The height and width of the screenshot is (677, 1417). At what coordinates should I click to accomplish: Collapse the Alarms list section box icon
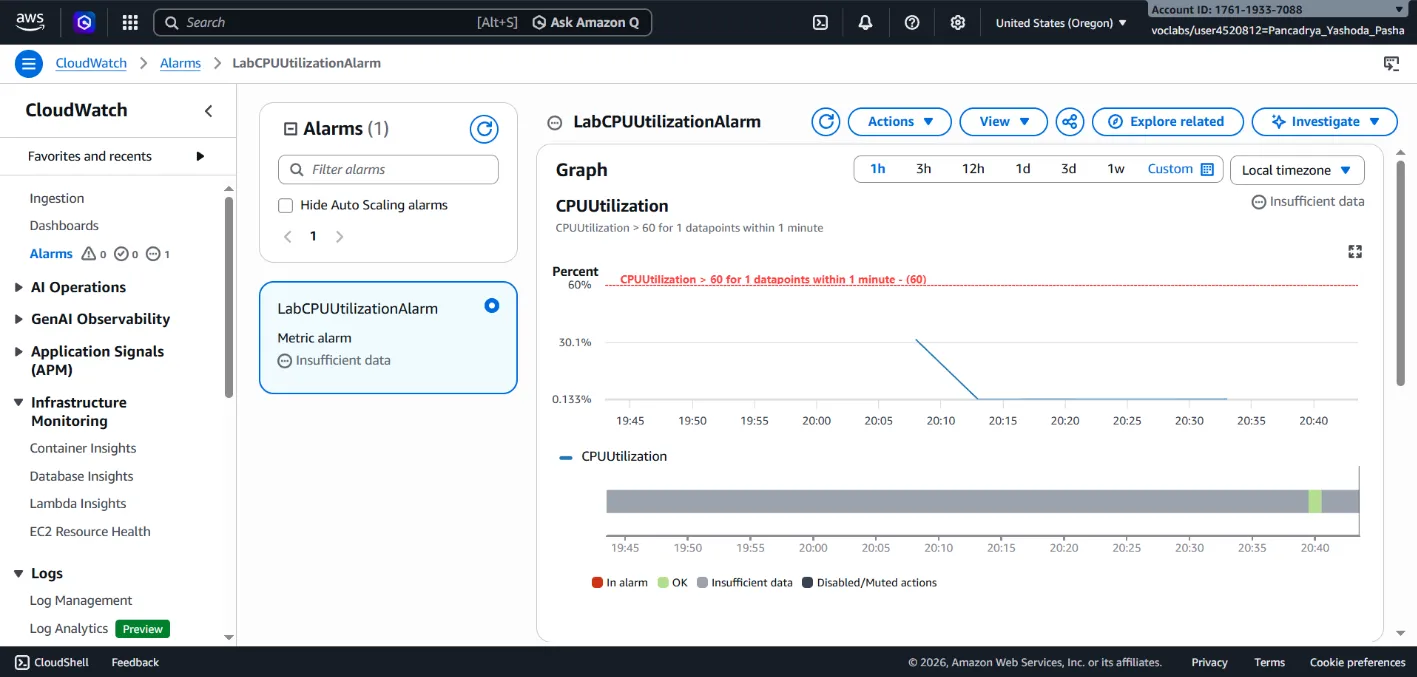click(x=291, y=129)
